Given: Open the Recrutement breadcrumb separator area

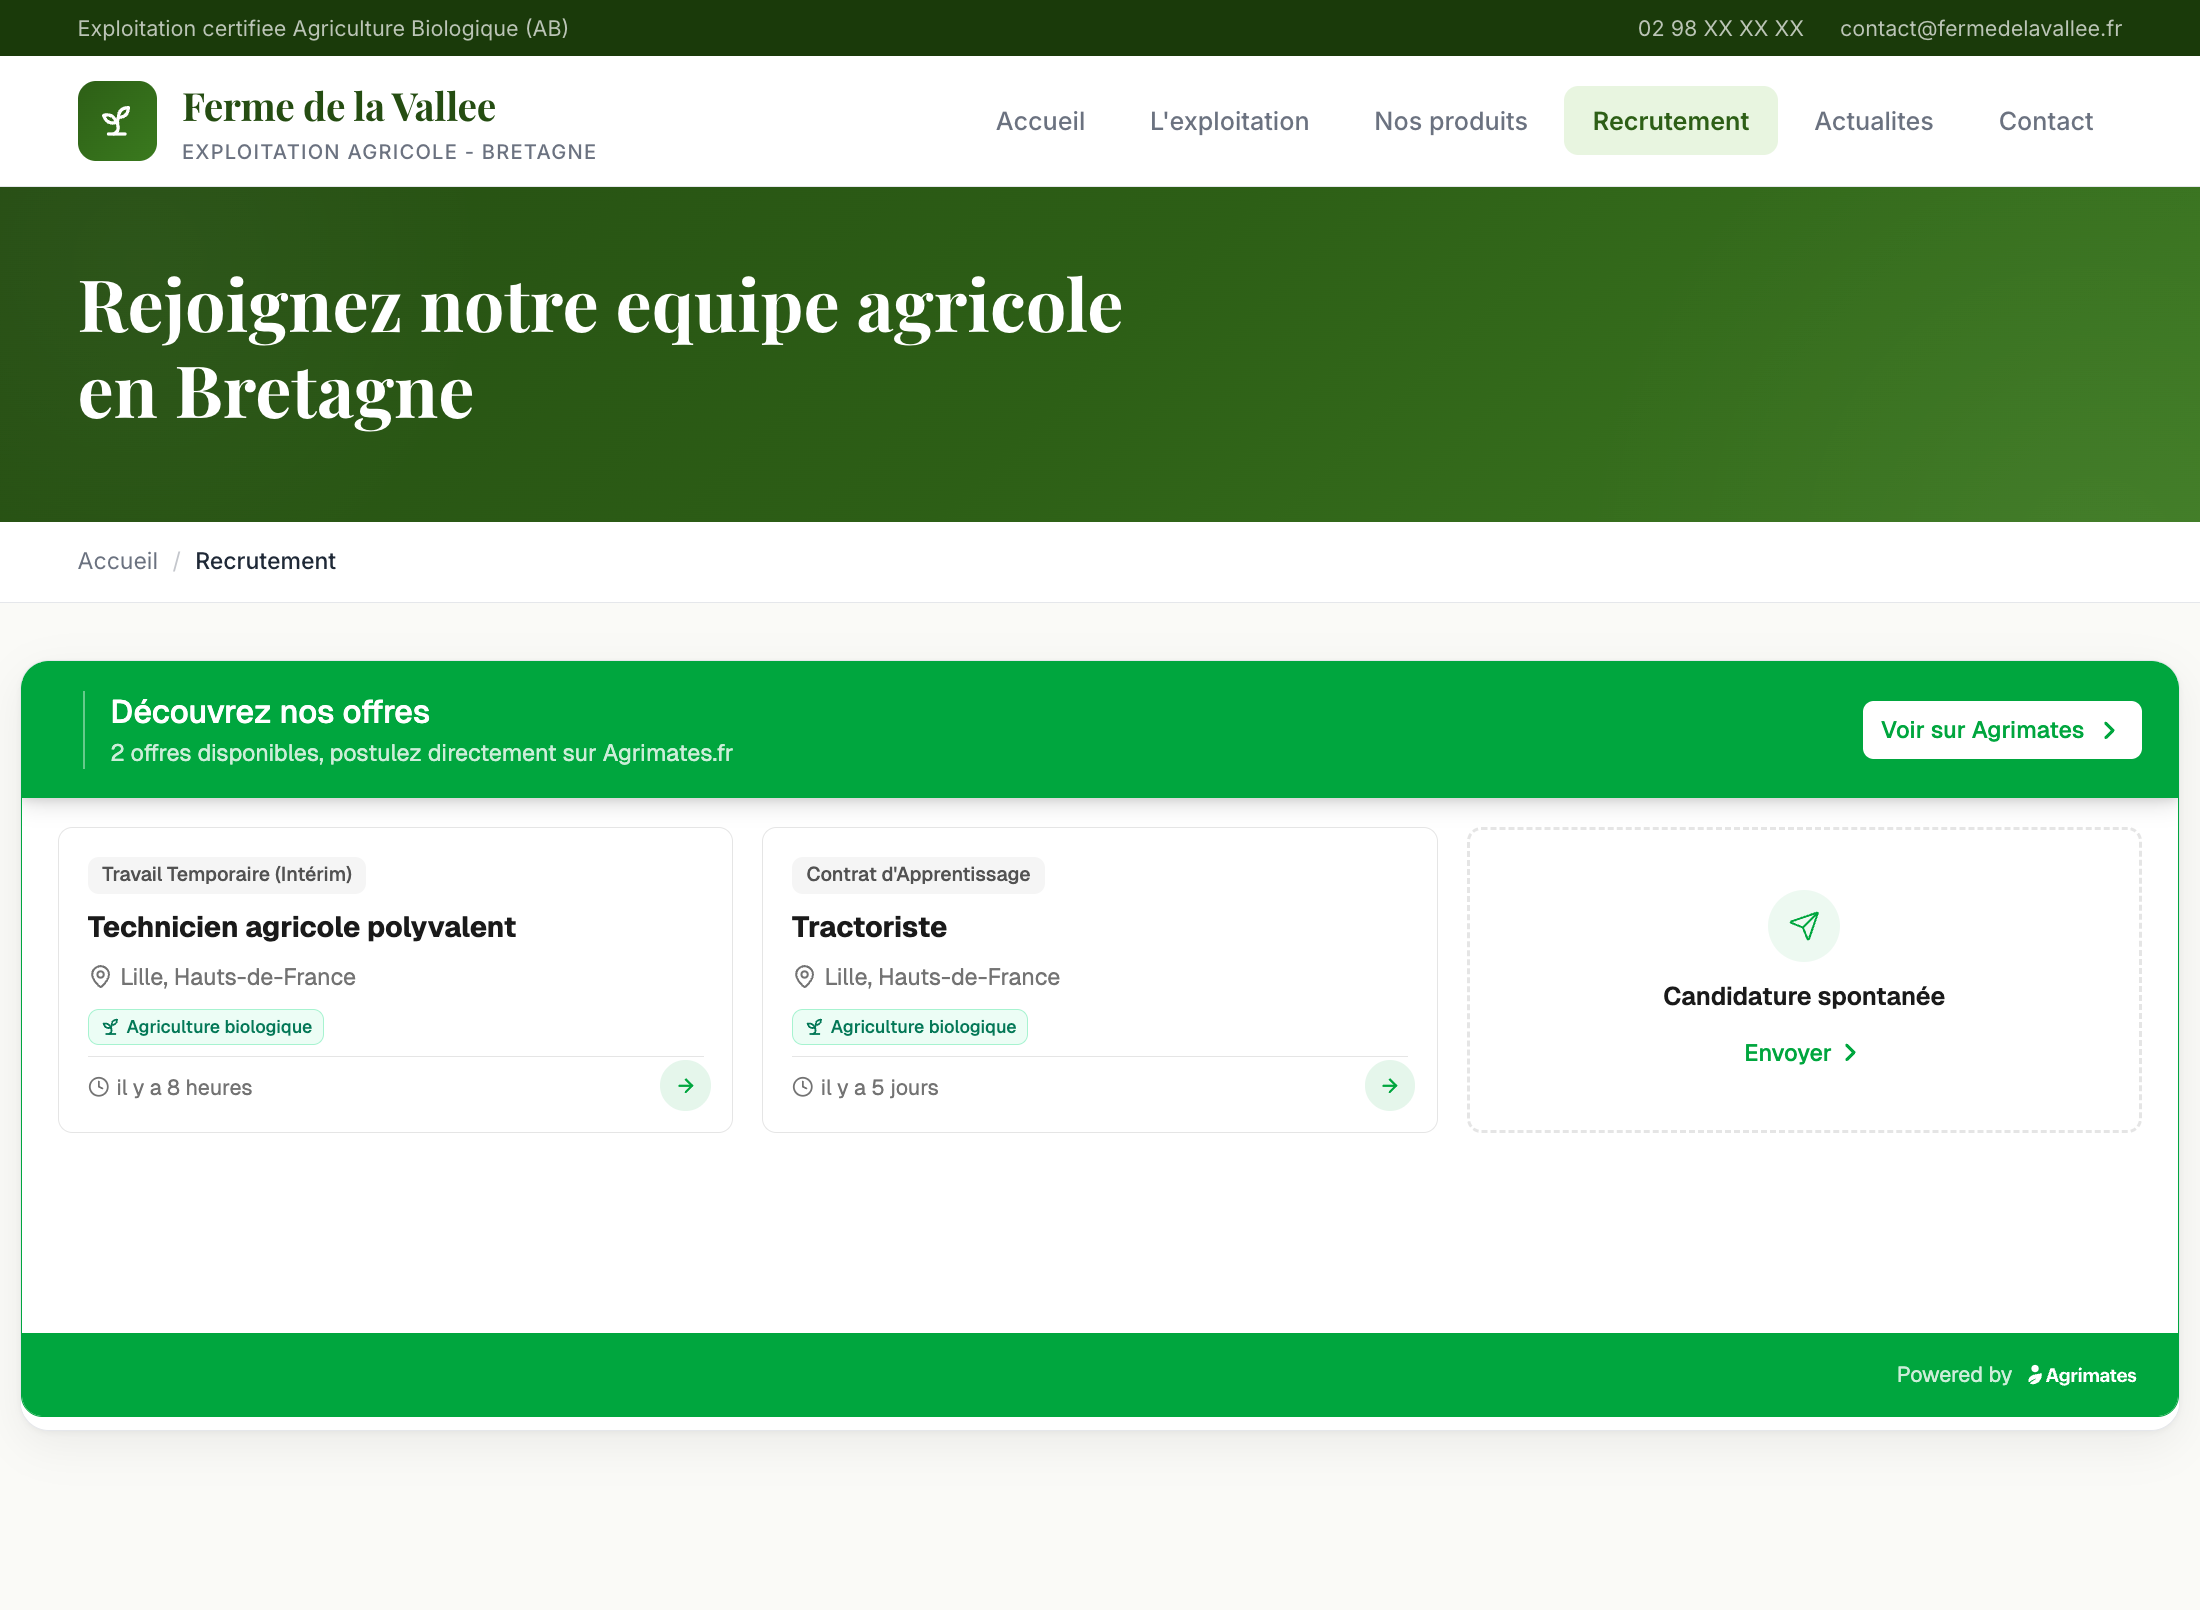Looking at the screenshot, I should click(178, 561).
